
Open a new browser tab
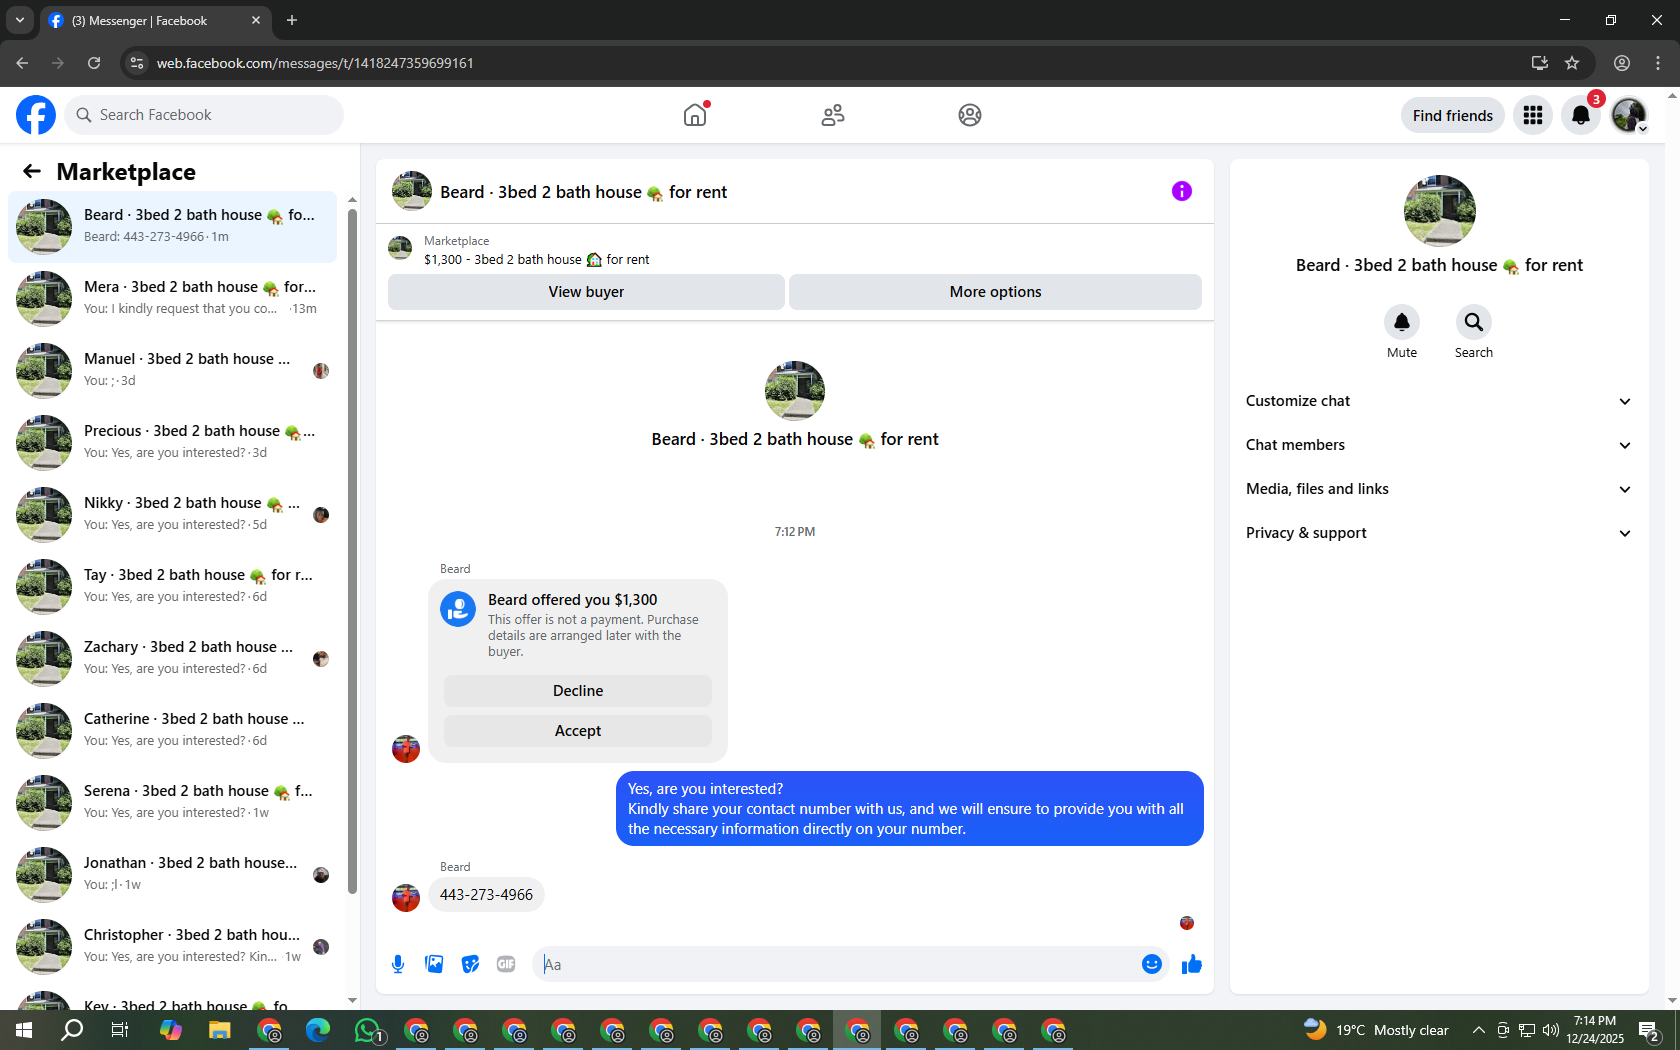click(292, 20)
